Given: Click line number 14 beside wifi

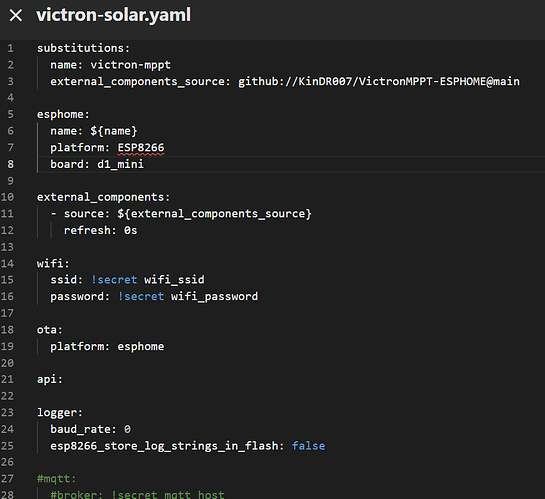Looking at the screenshot, I should pos(7,263).
